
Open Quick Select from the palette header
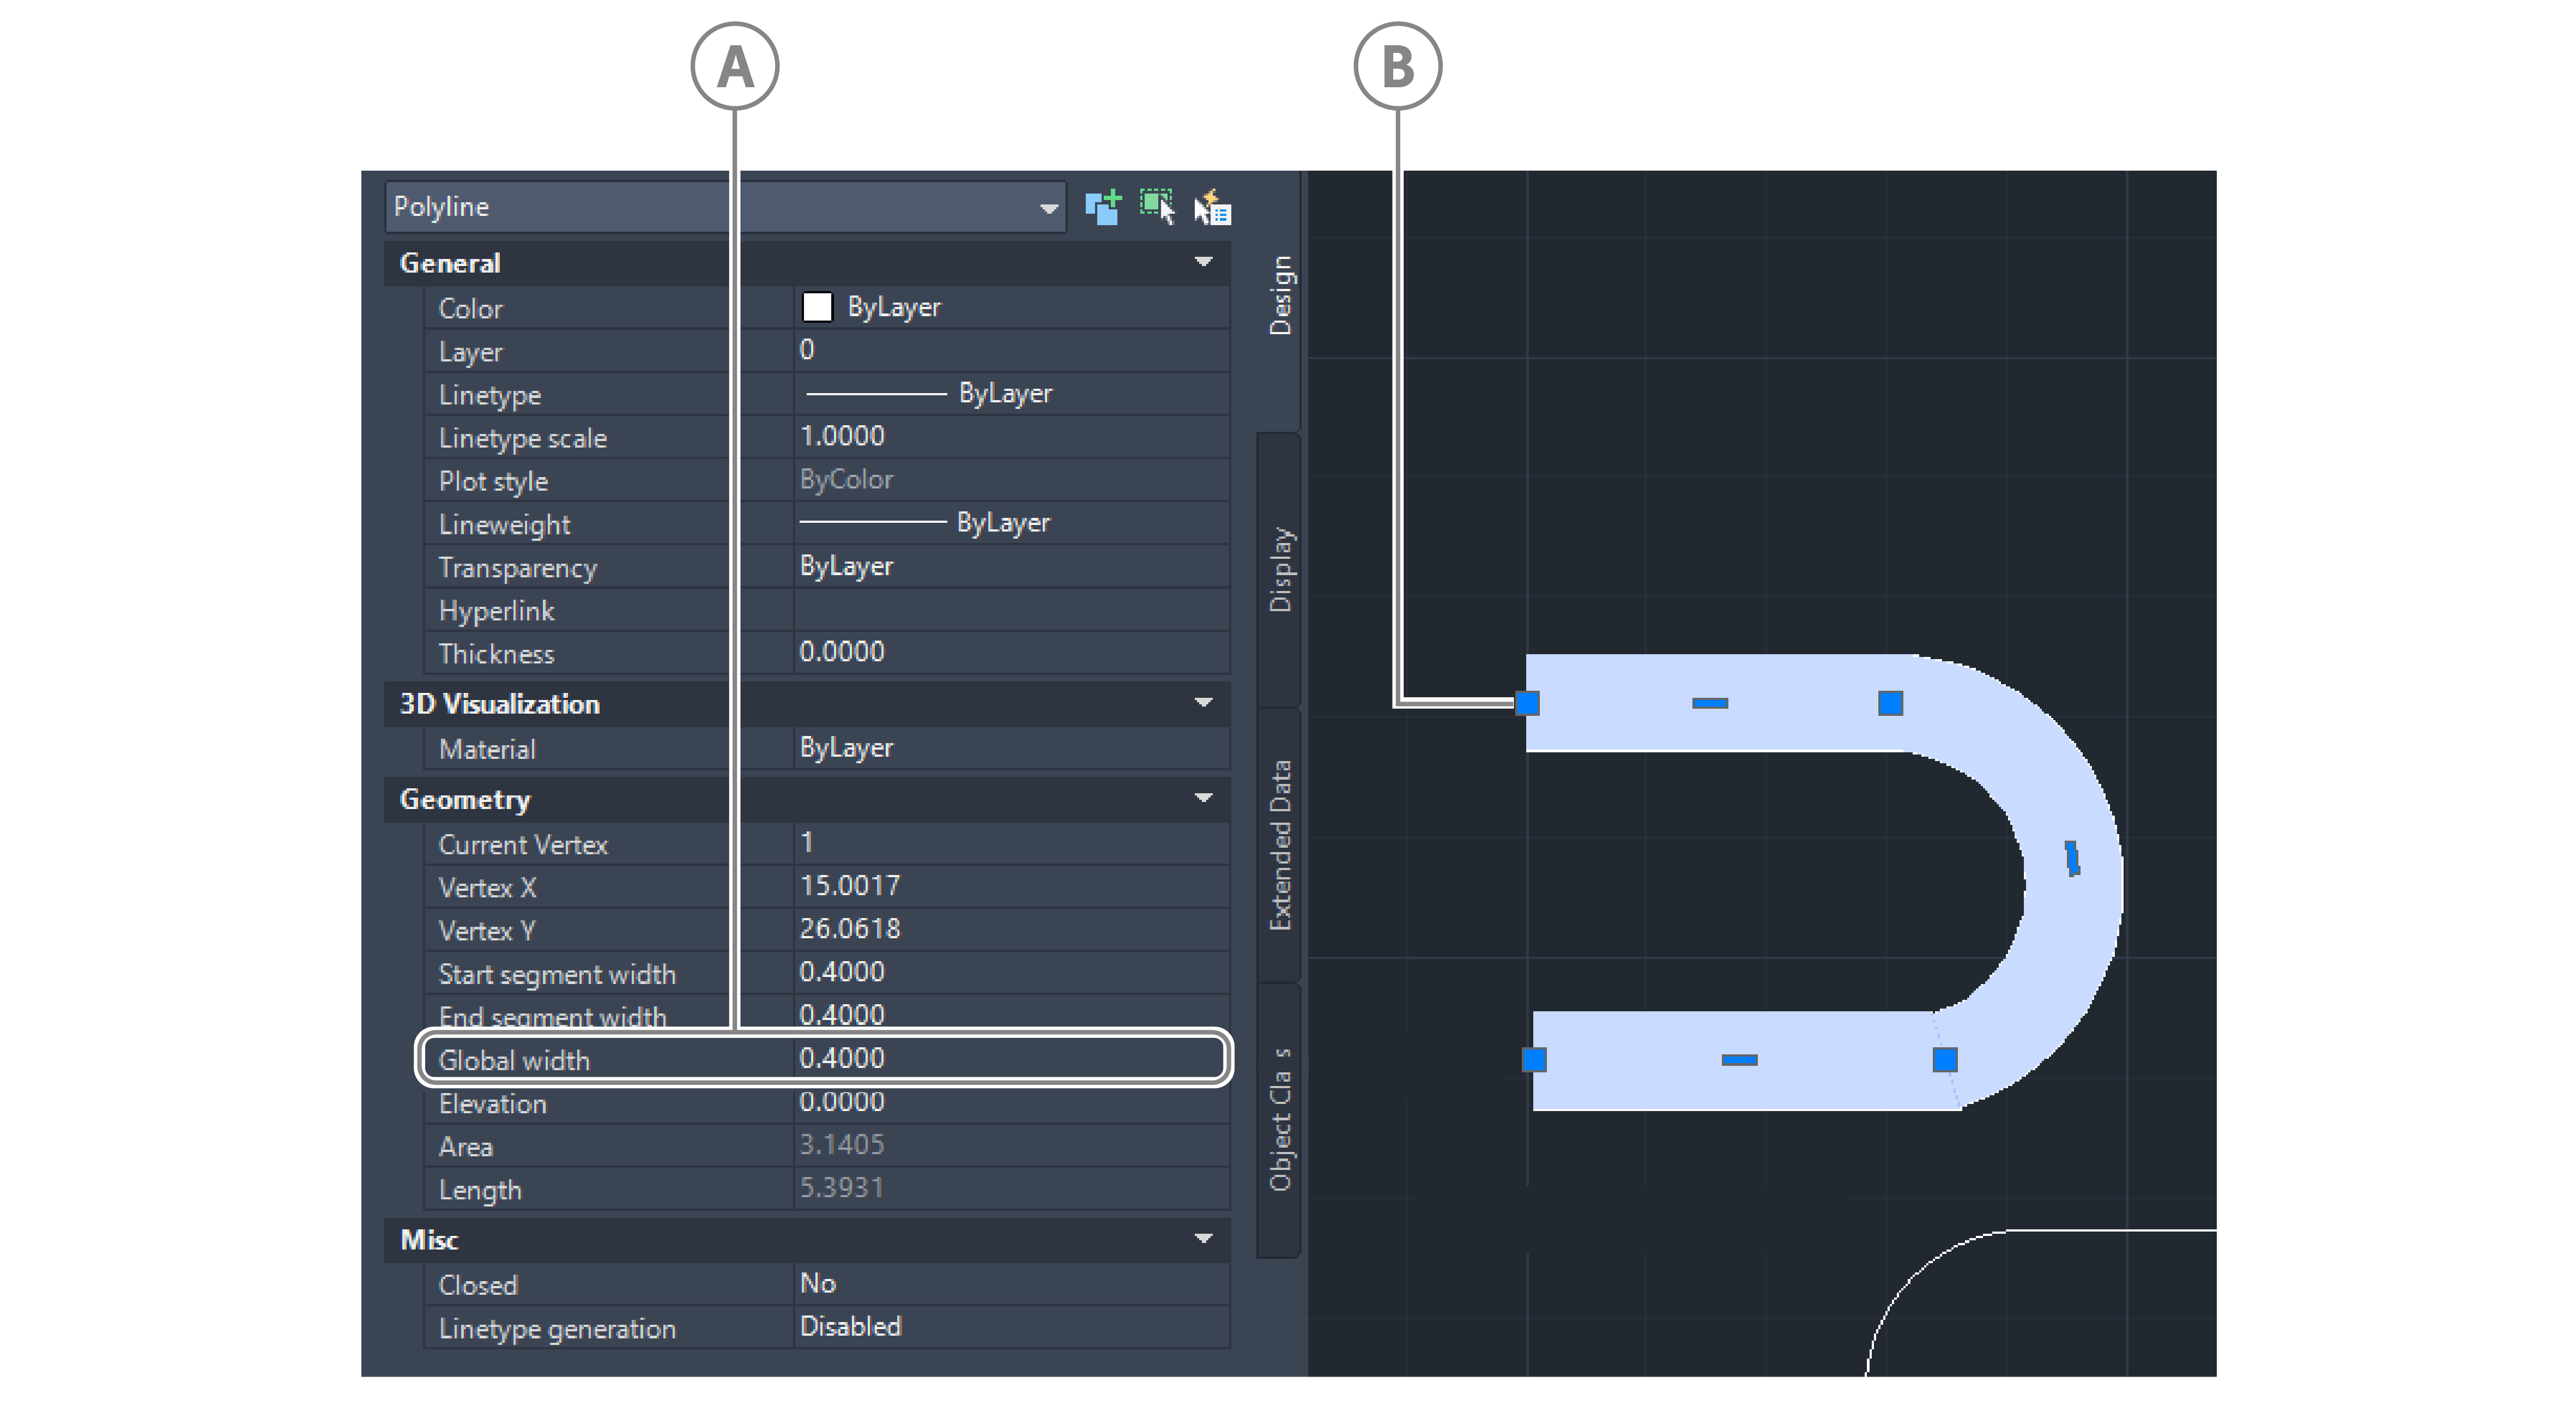pos(1212,207)
